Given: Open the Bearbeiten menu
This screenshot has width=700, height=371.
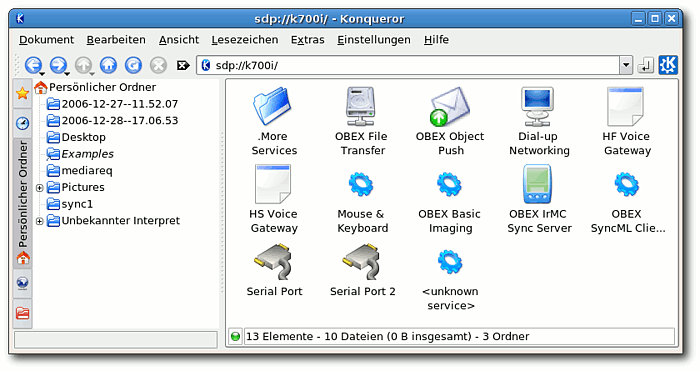Looking at the screenshot, I should pos(116,40).
